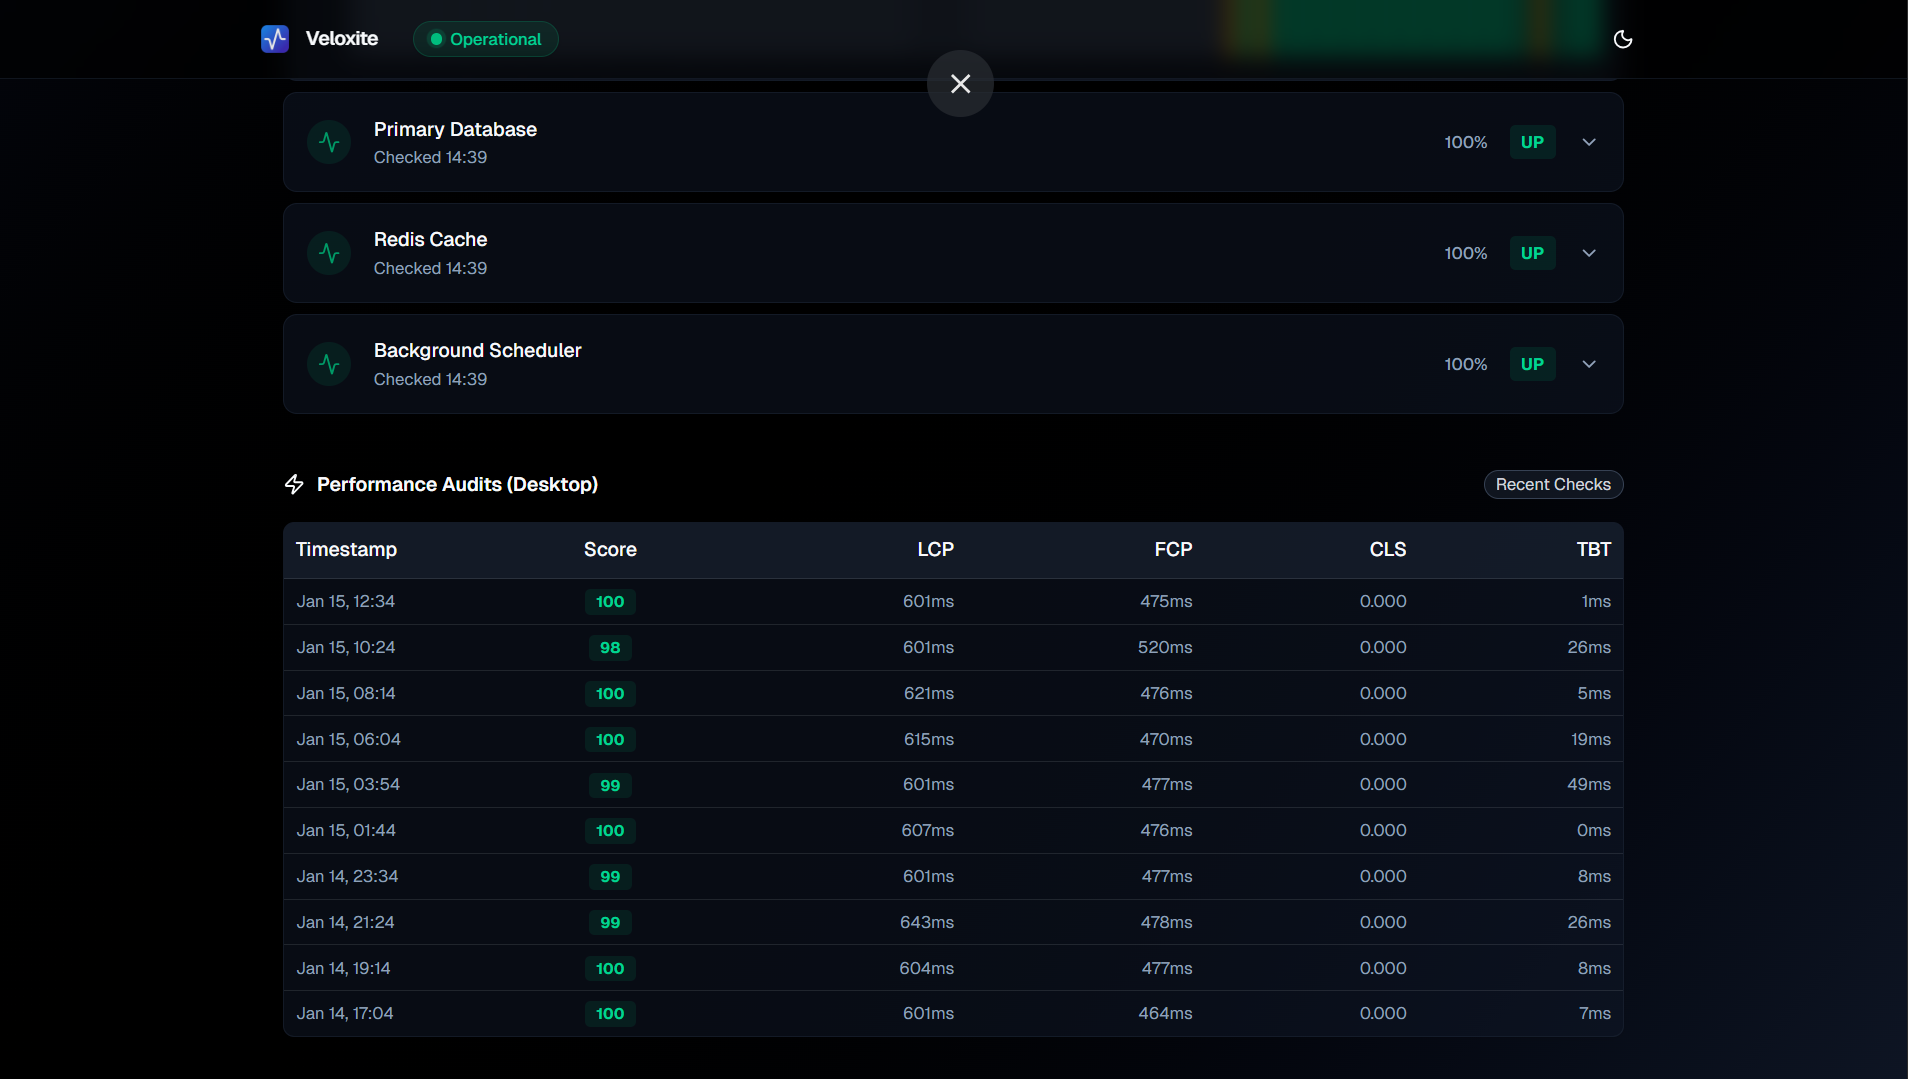Image resolution: width=1908 pixels, height=1079 pixels.
Task: Click the TBT column header
Action: [x=1594, y=549]
